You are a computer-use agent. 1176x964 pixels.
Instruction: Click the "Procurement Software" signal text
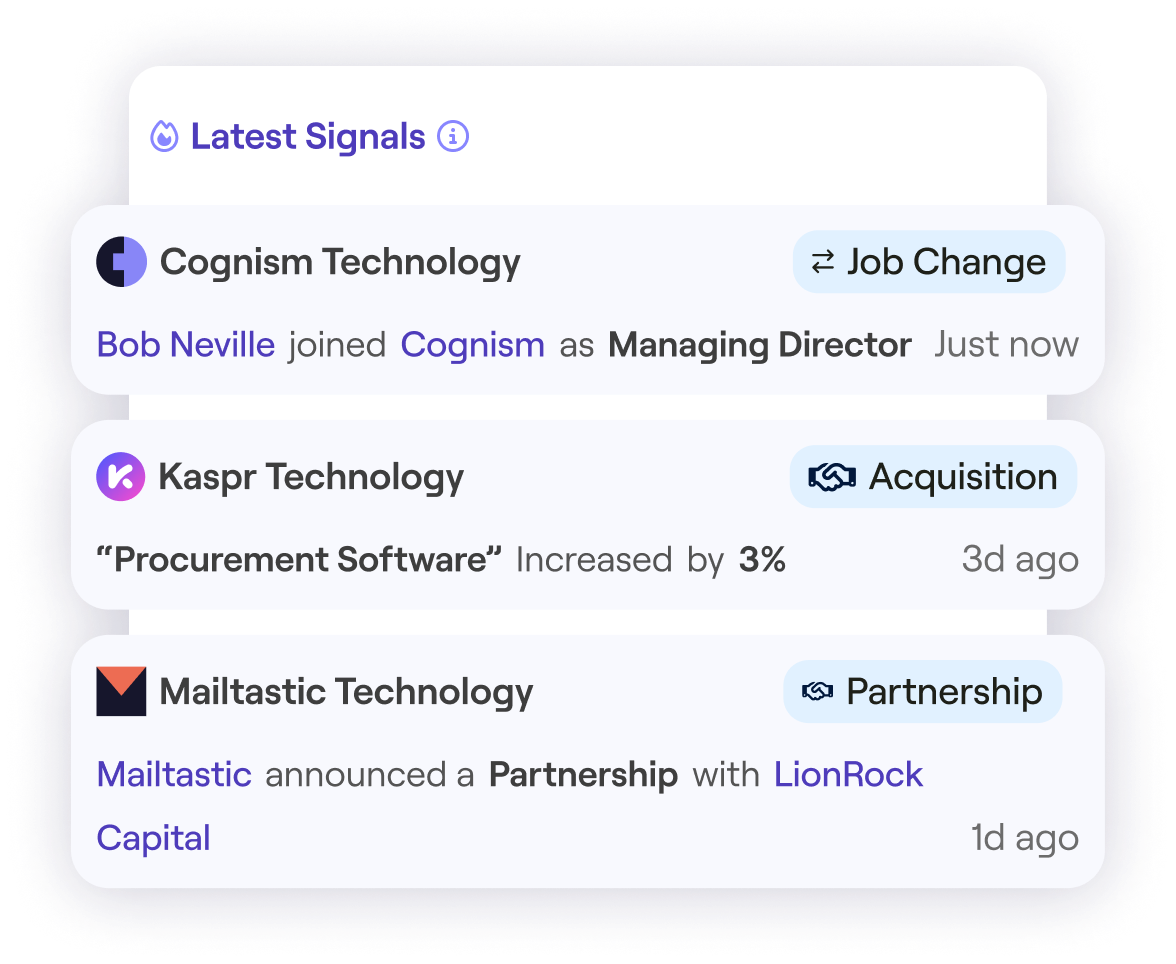click(299, 559)
